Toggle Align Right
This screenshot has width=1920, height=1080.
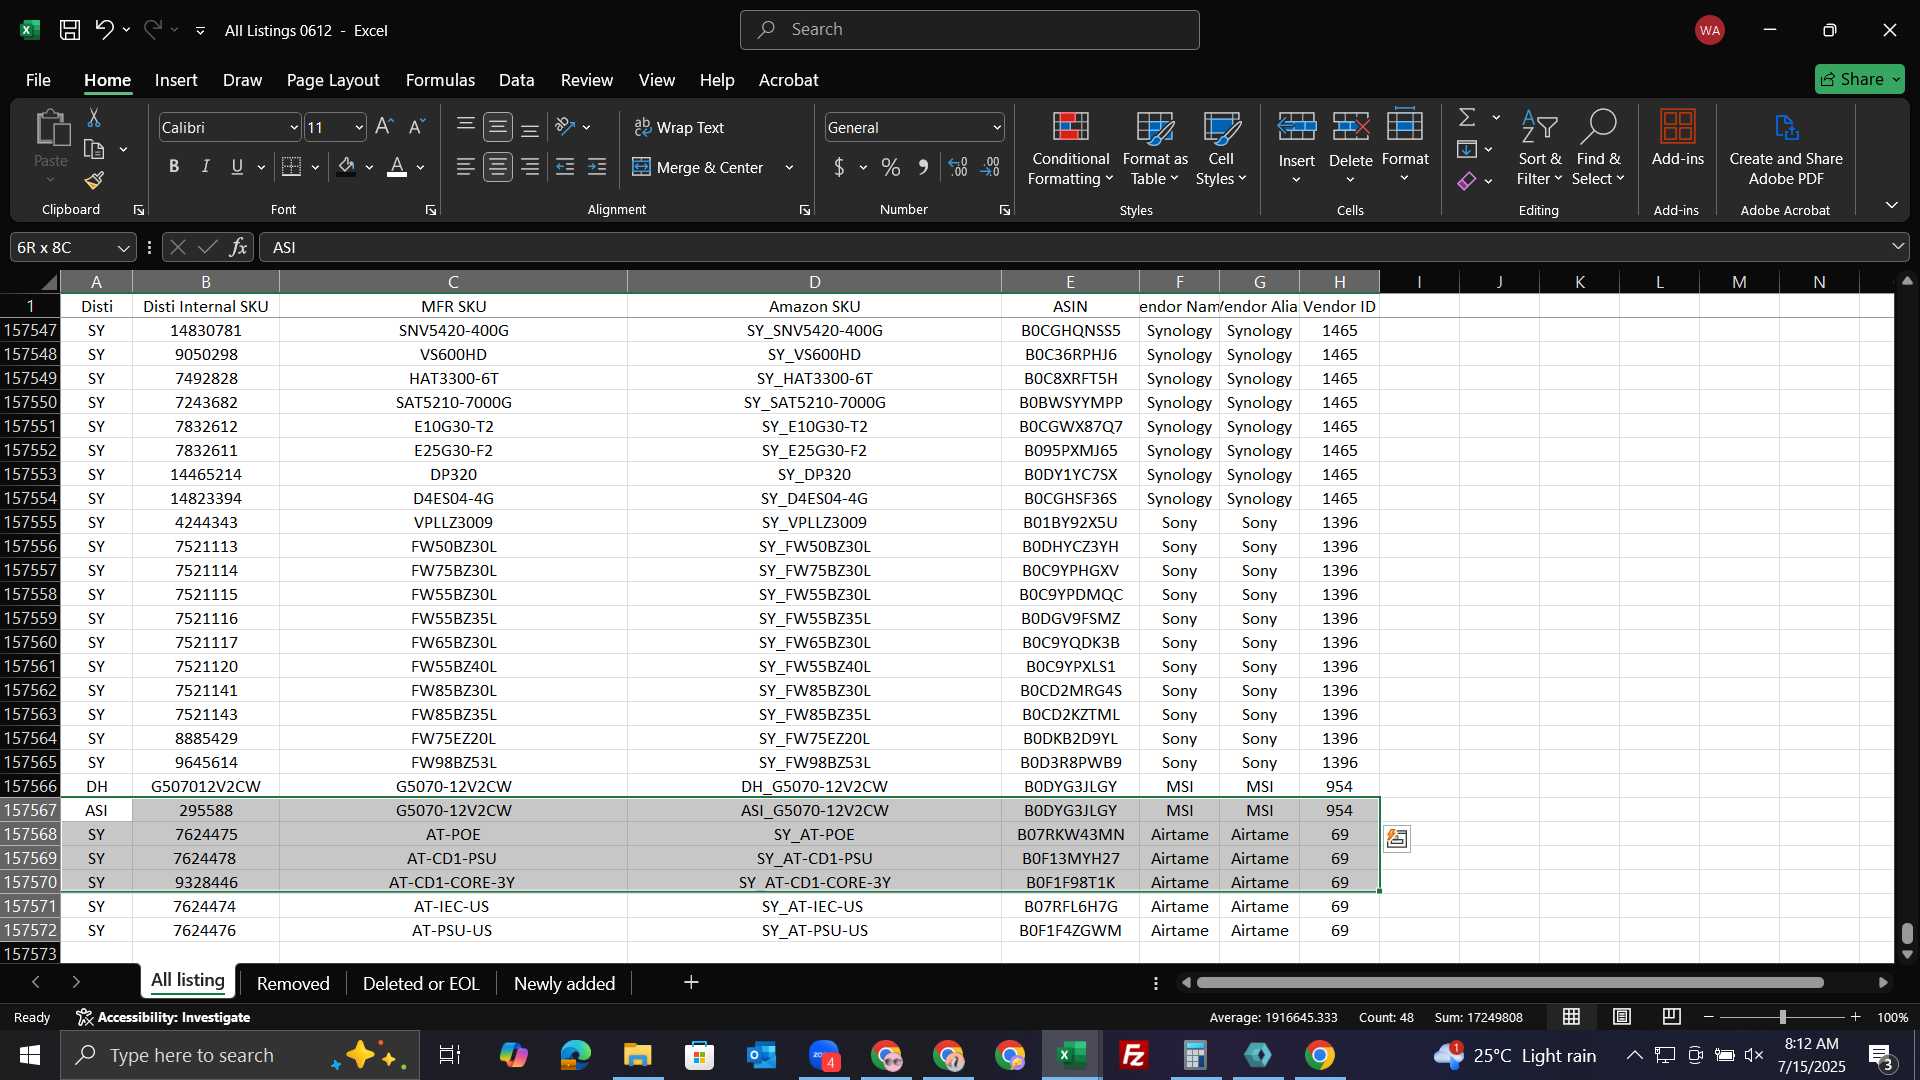pyautogui.click(x=530, y=167)
